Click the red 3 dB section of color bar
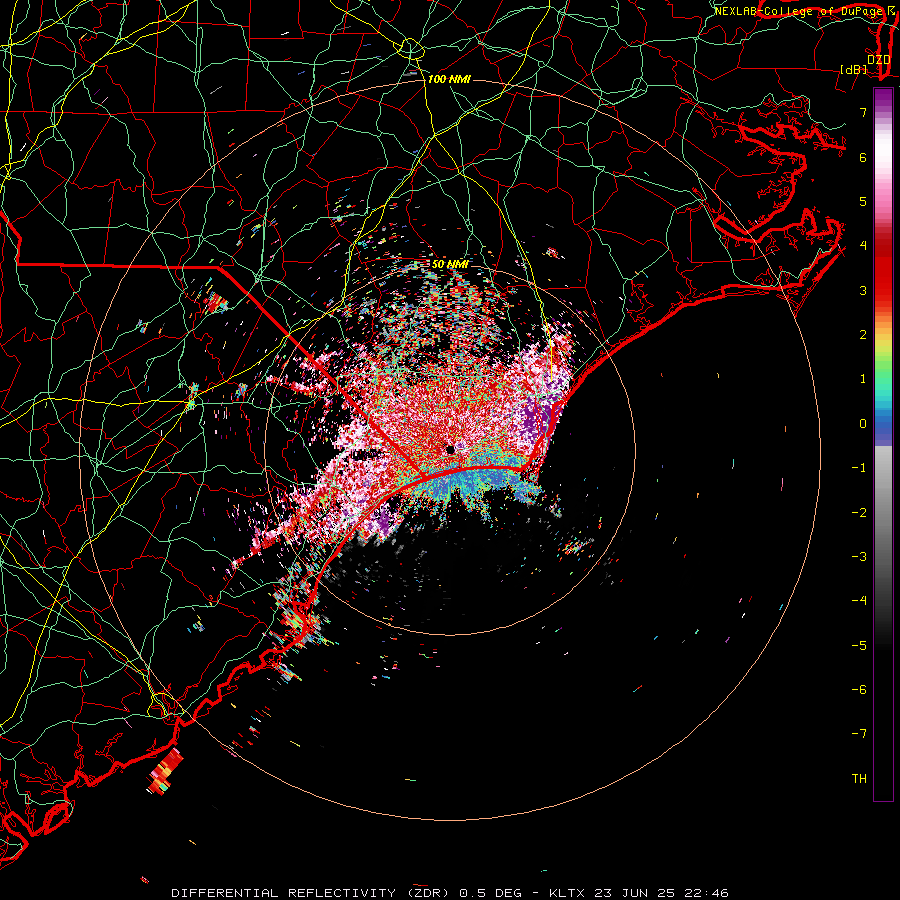This screenshot has width=900, height=900. pyautogui.click(x=883, y=281)
